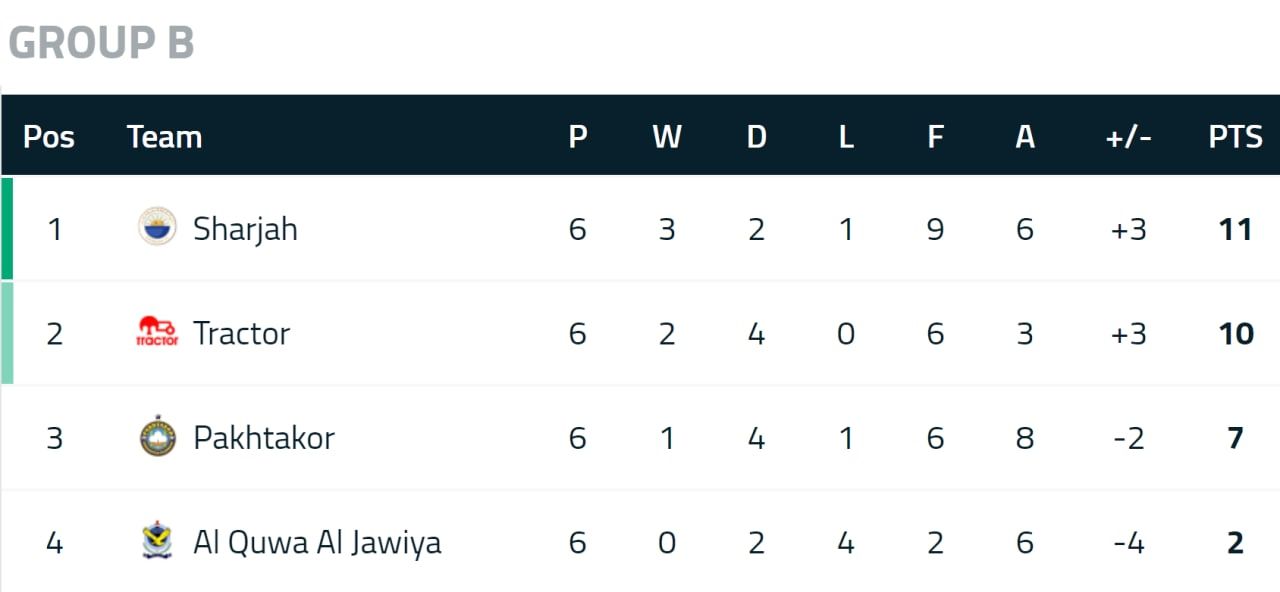
Task: Open the Al Quwa Al Jawiya link
Action: coord(316,542)
